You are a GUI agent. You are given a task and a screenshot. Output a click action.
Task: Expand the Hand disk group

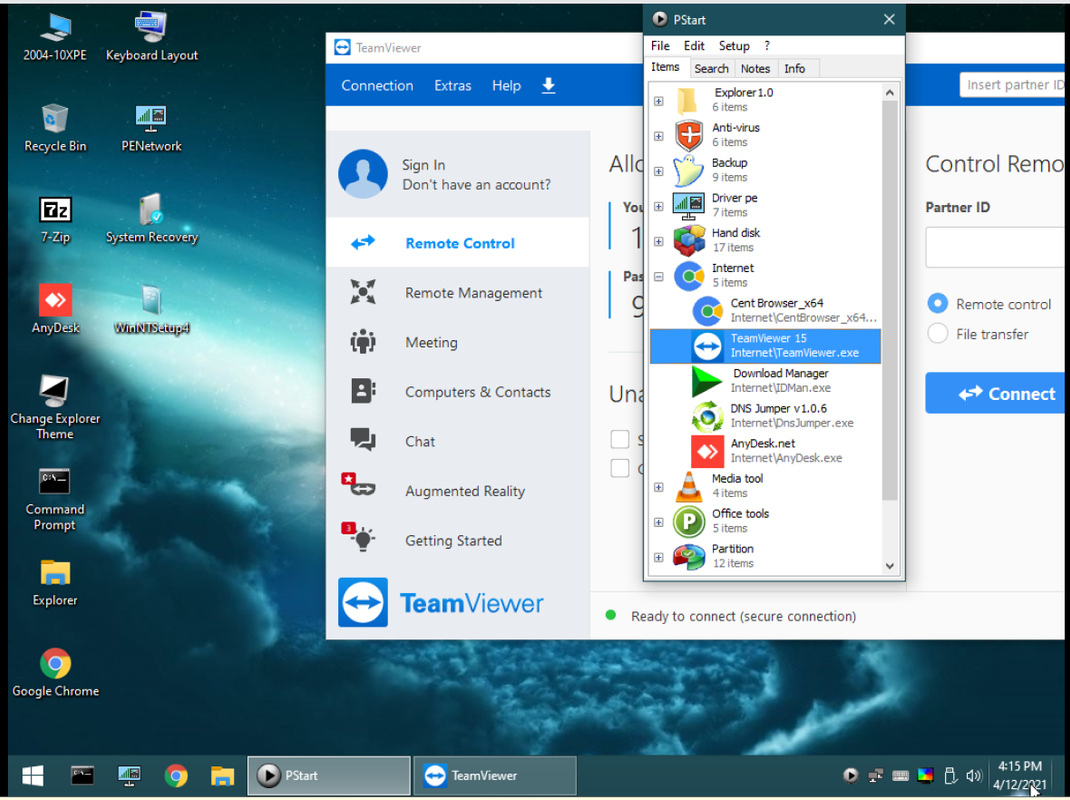pos(659,242)
